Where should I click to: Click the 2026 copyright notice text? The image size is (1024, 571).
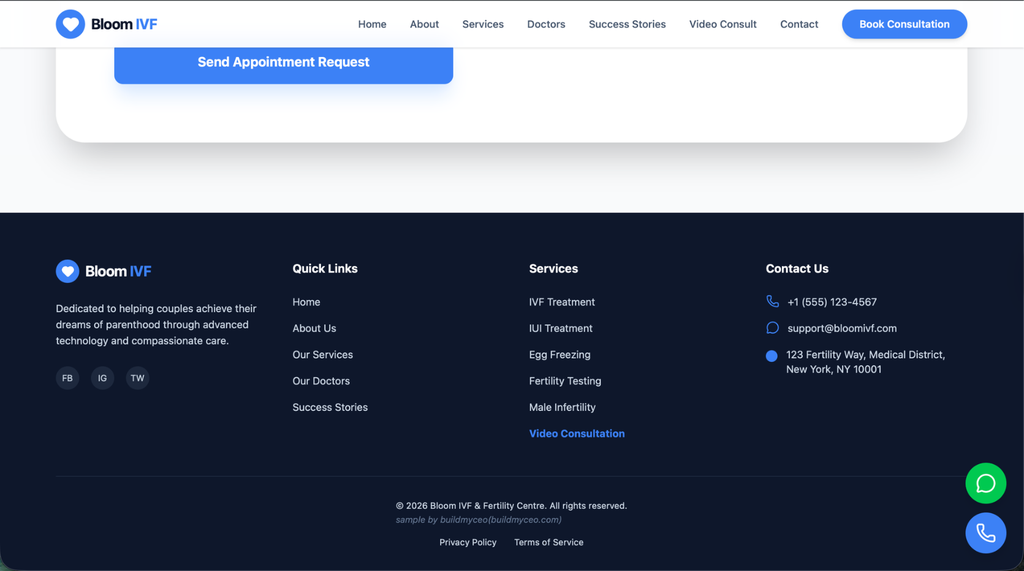[511, 506]
